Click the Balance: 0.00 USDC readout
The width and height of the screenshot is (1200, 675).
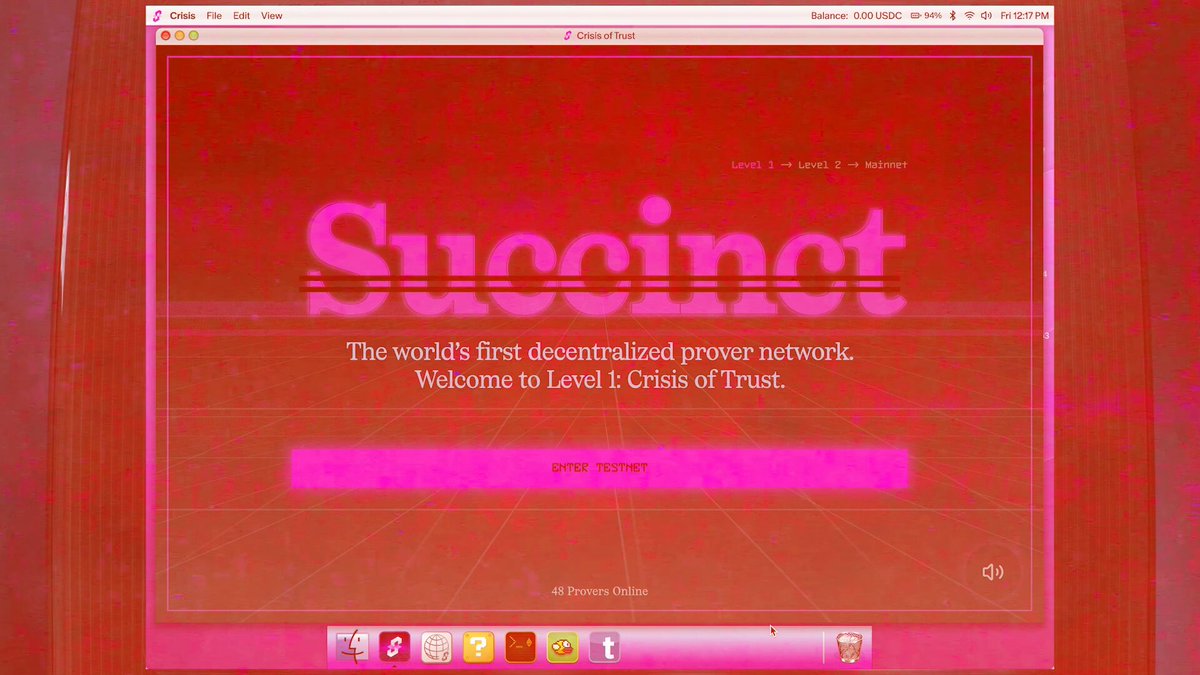pyautogui.click(x=856, y=16)
